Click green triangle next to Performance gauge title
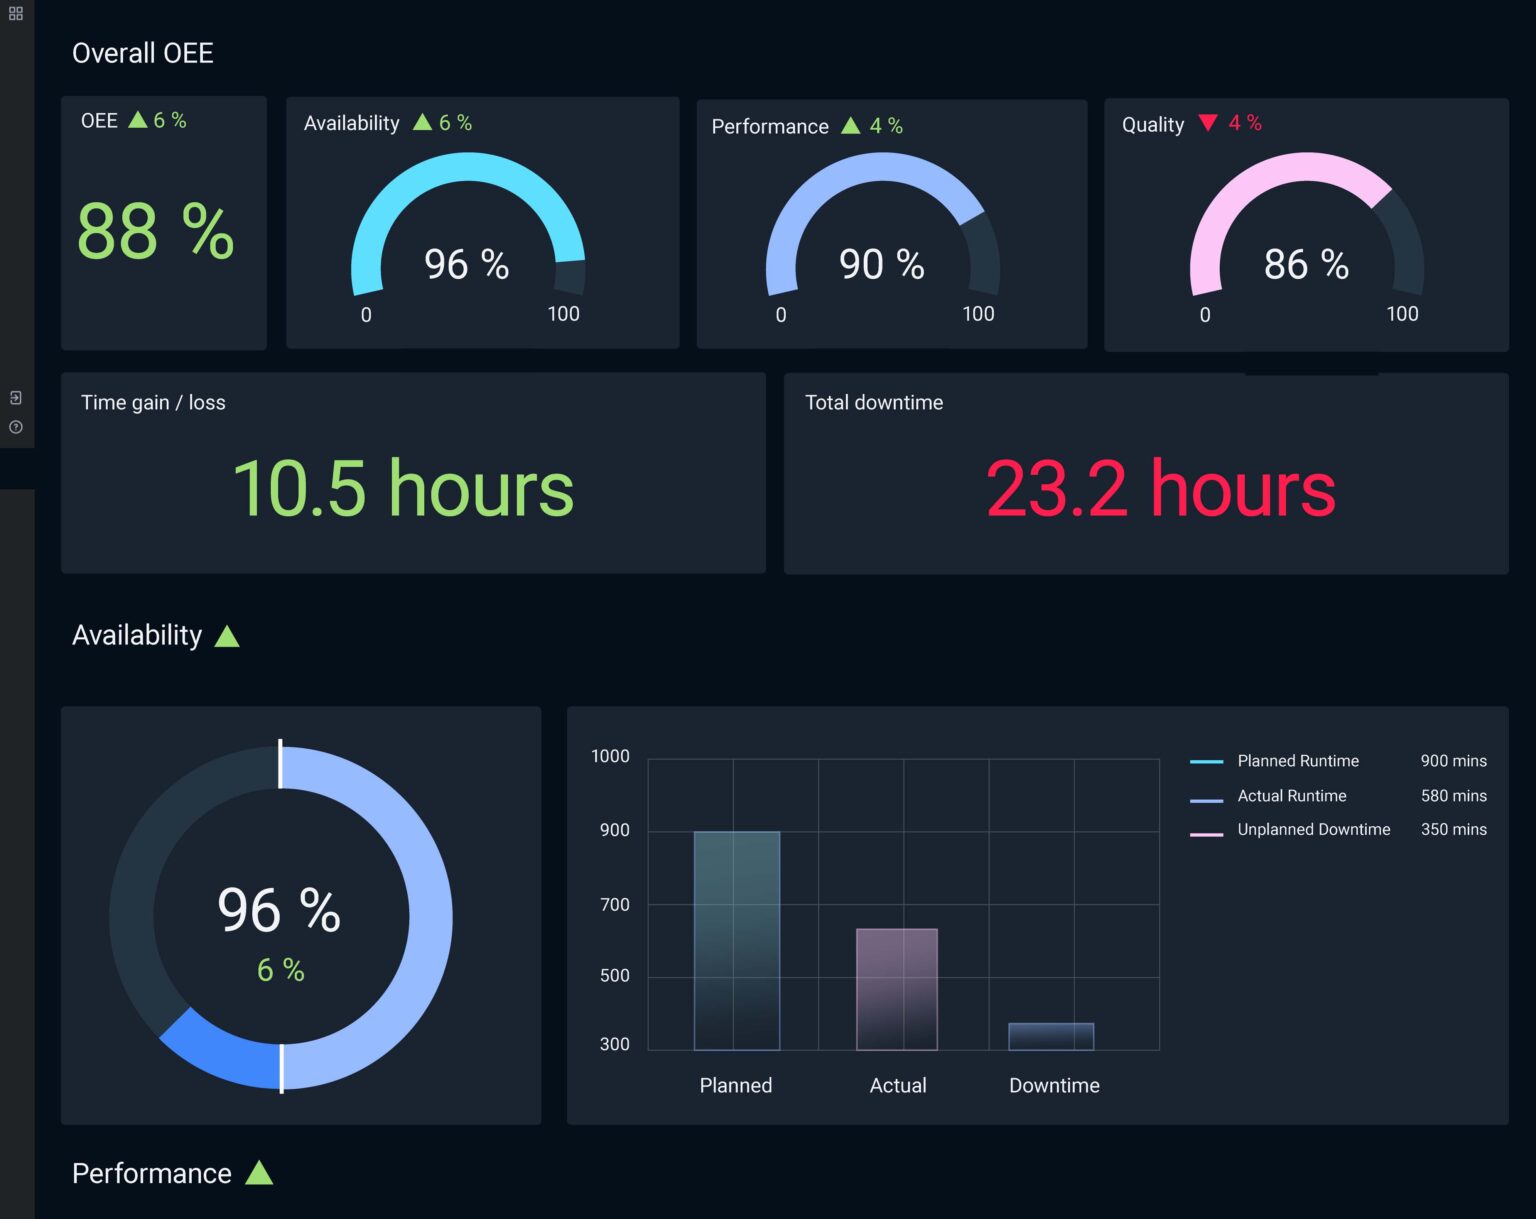 point(851,126)
